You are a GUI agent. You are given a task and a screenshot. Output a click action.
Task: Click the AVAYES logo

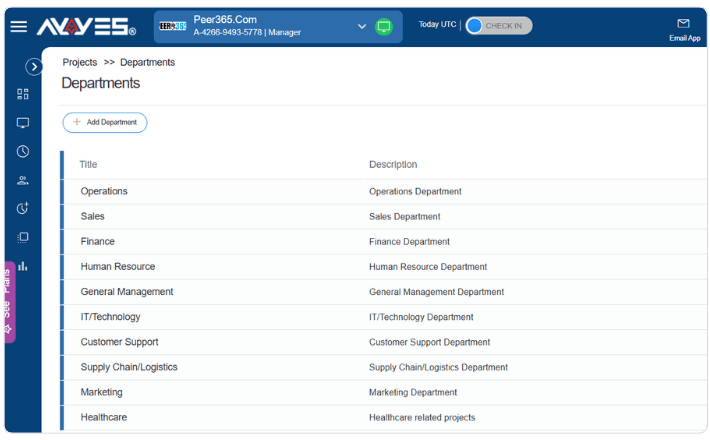pyautogui.click(x=86, y=27)
